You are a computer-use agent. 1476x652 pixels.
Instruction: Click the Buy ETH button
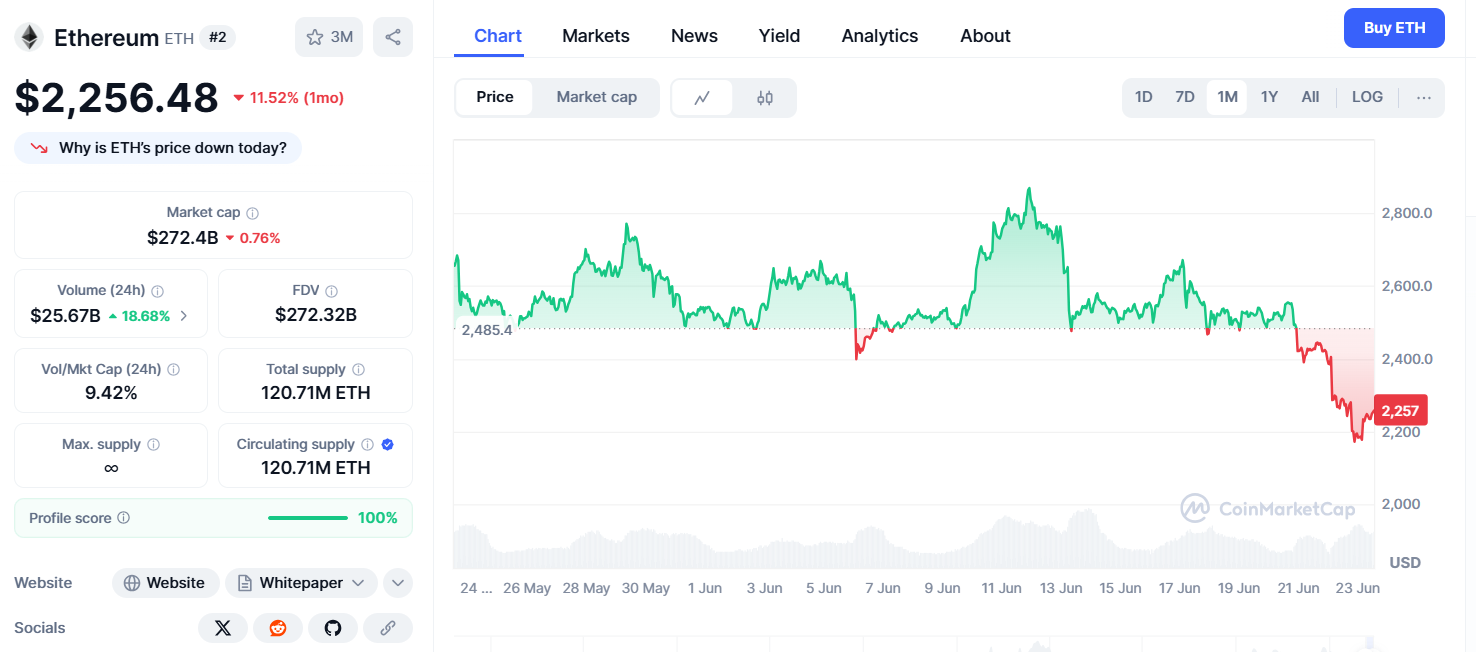[1394, 28]
